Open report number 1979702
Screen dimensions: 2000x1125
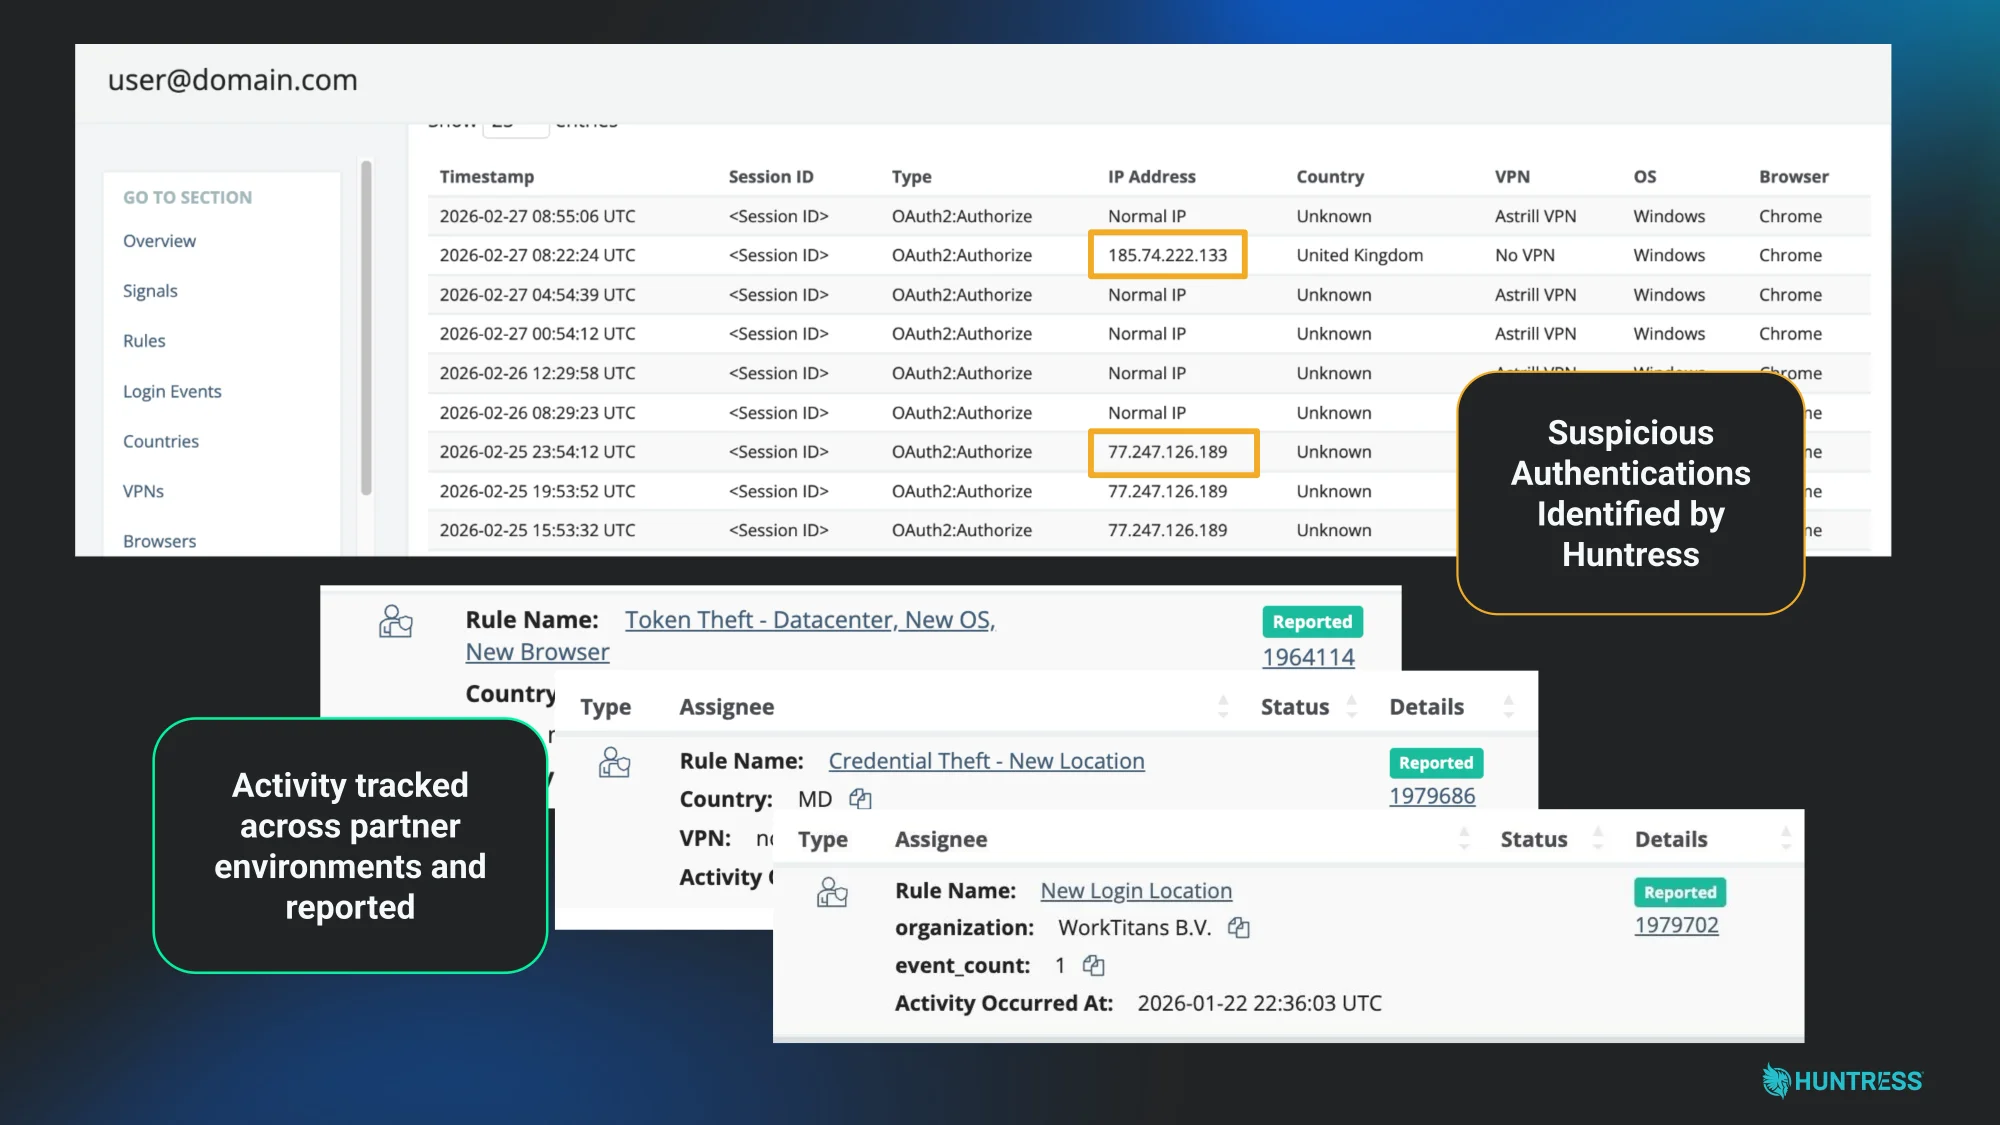coord(1676,925)
